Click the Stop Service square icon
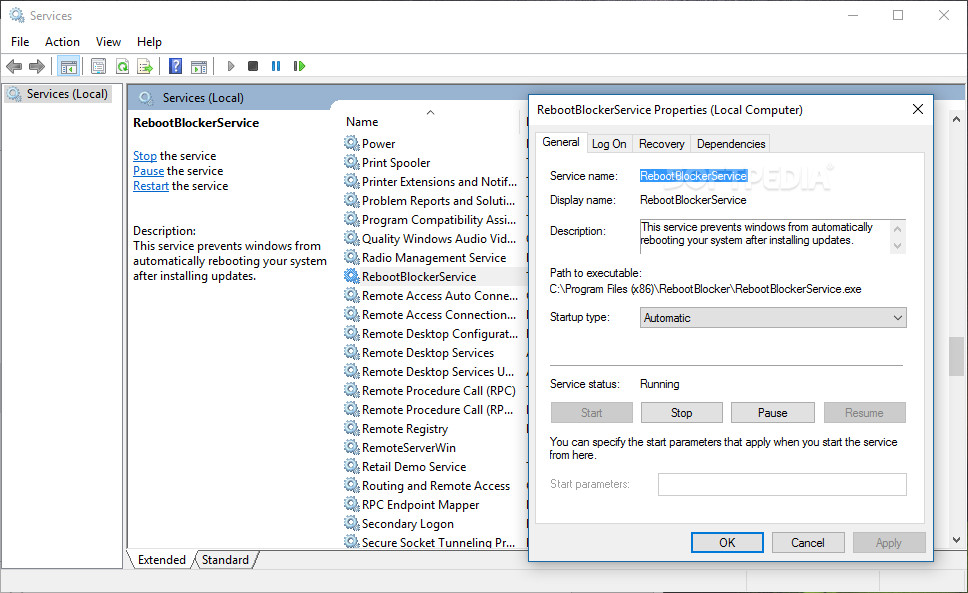Viewport: 968px width, 593px height. pyautogui.click(x=252, y=66)
